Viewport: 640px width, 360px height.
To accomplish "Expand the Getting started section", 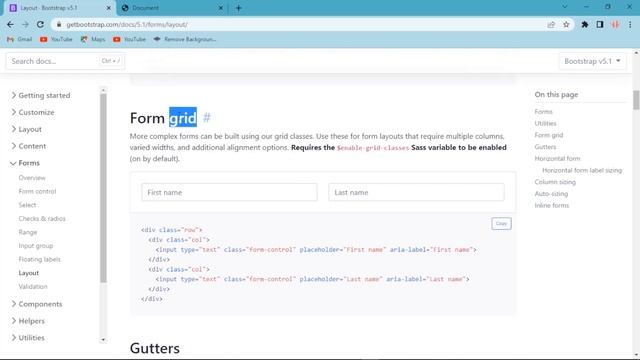I will tap(40, 95).
